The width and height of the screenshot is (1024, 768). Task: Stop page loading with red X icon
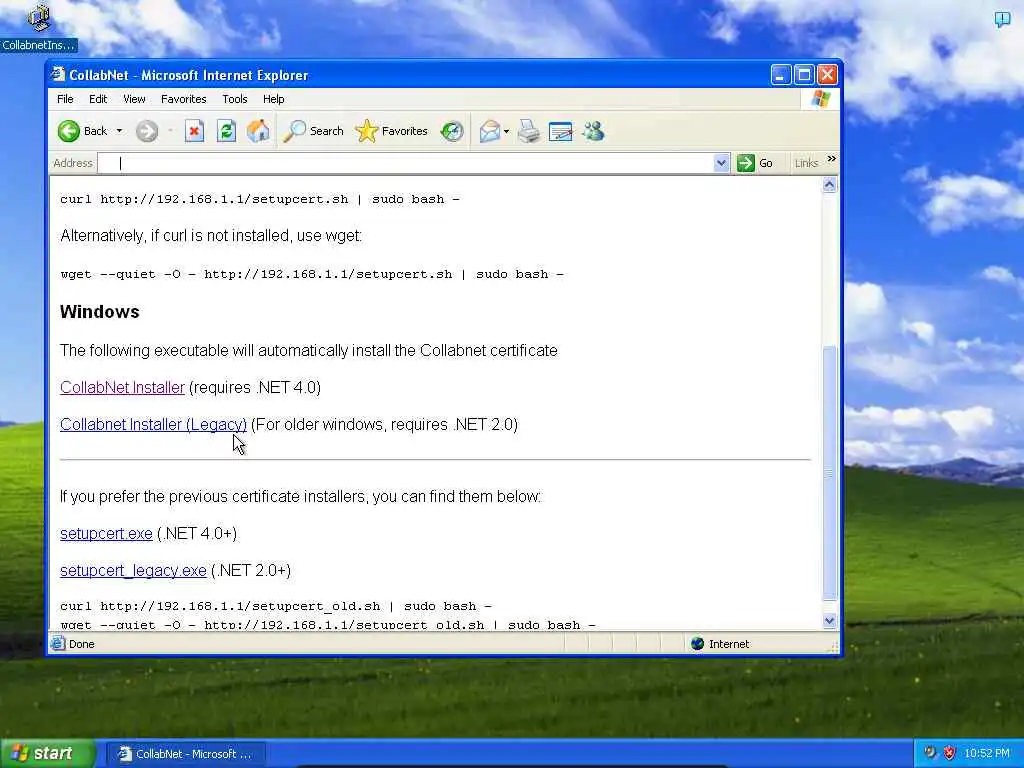[194, 131]
